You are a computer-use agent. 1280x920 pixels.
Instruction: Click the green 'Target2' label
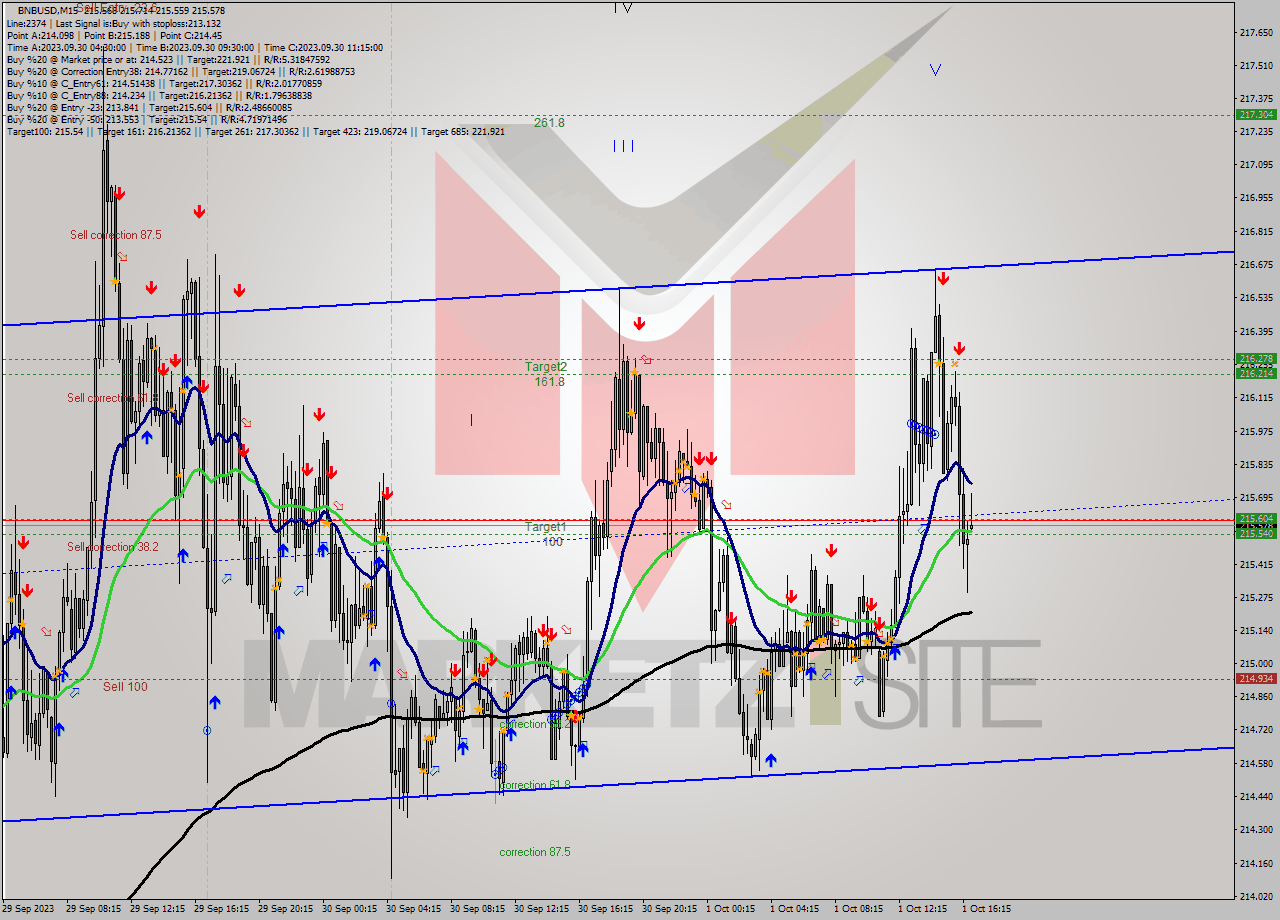546,367
